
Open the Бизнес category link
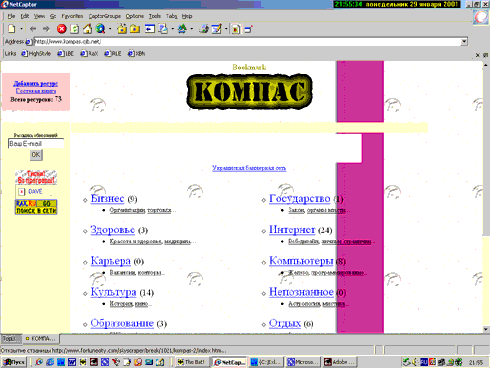coord(107,198)
